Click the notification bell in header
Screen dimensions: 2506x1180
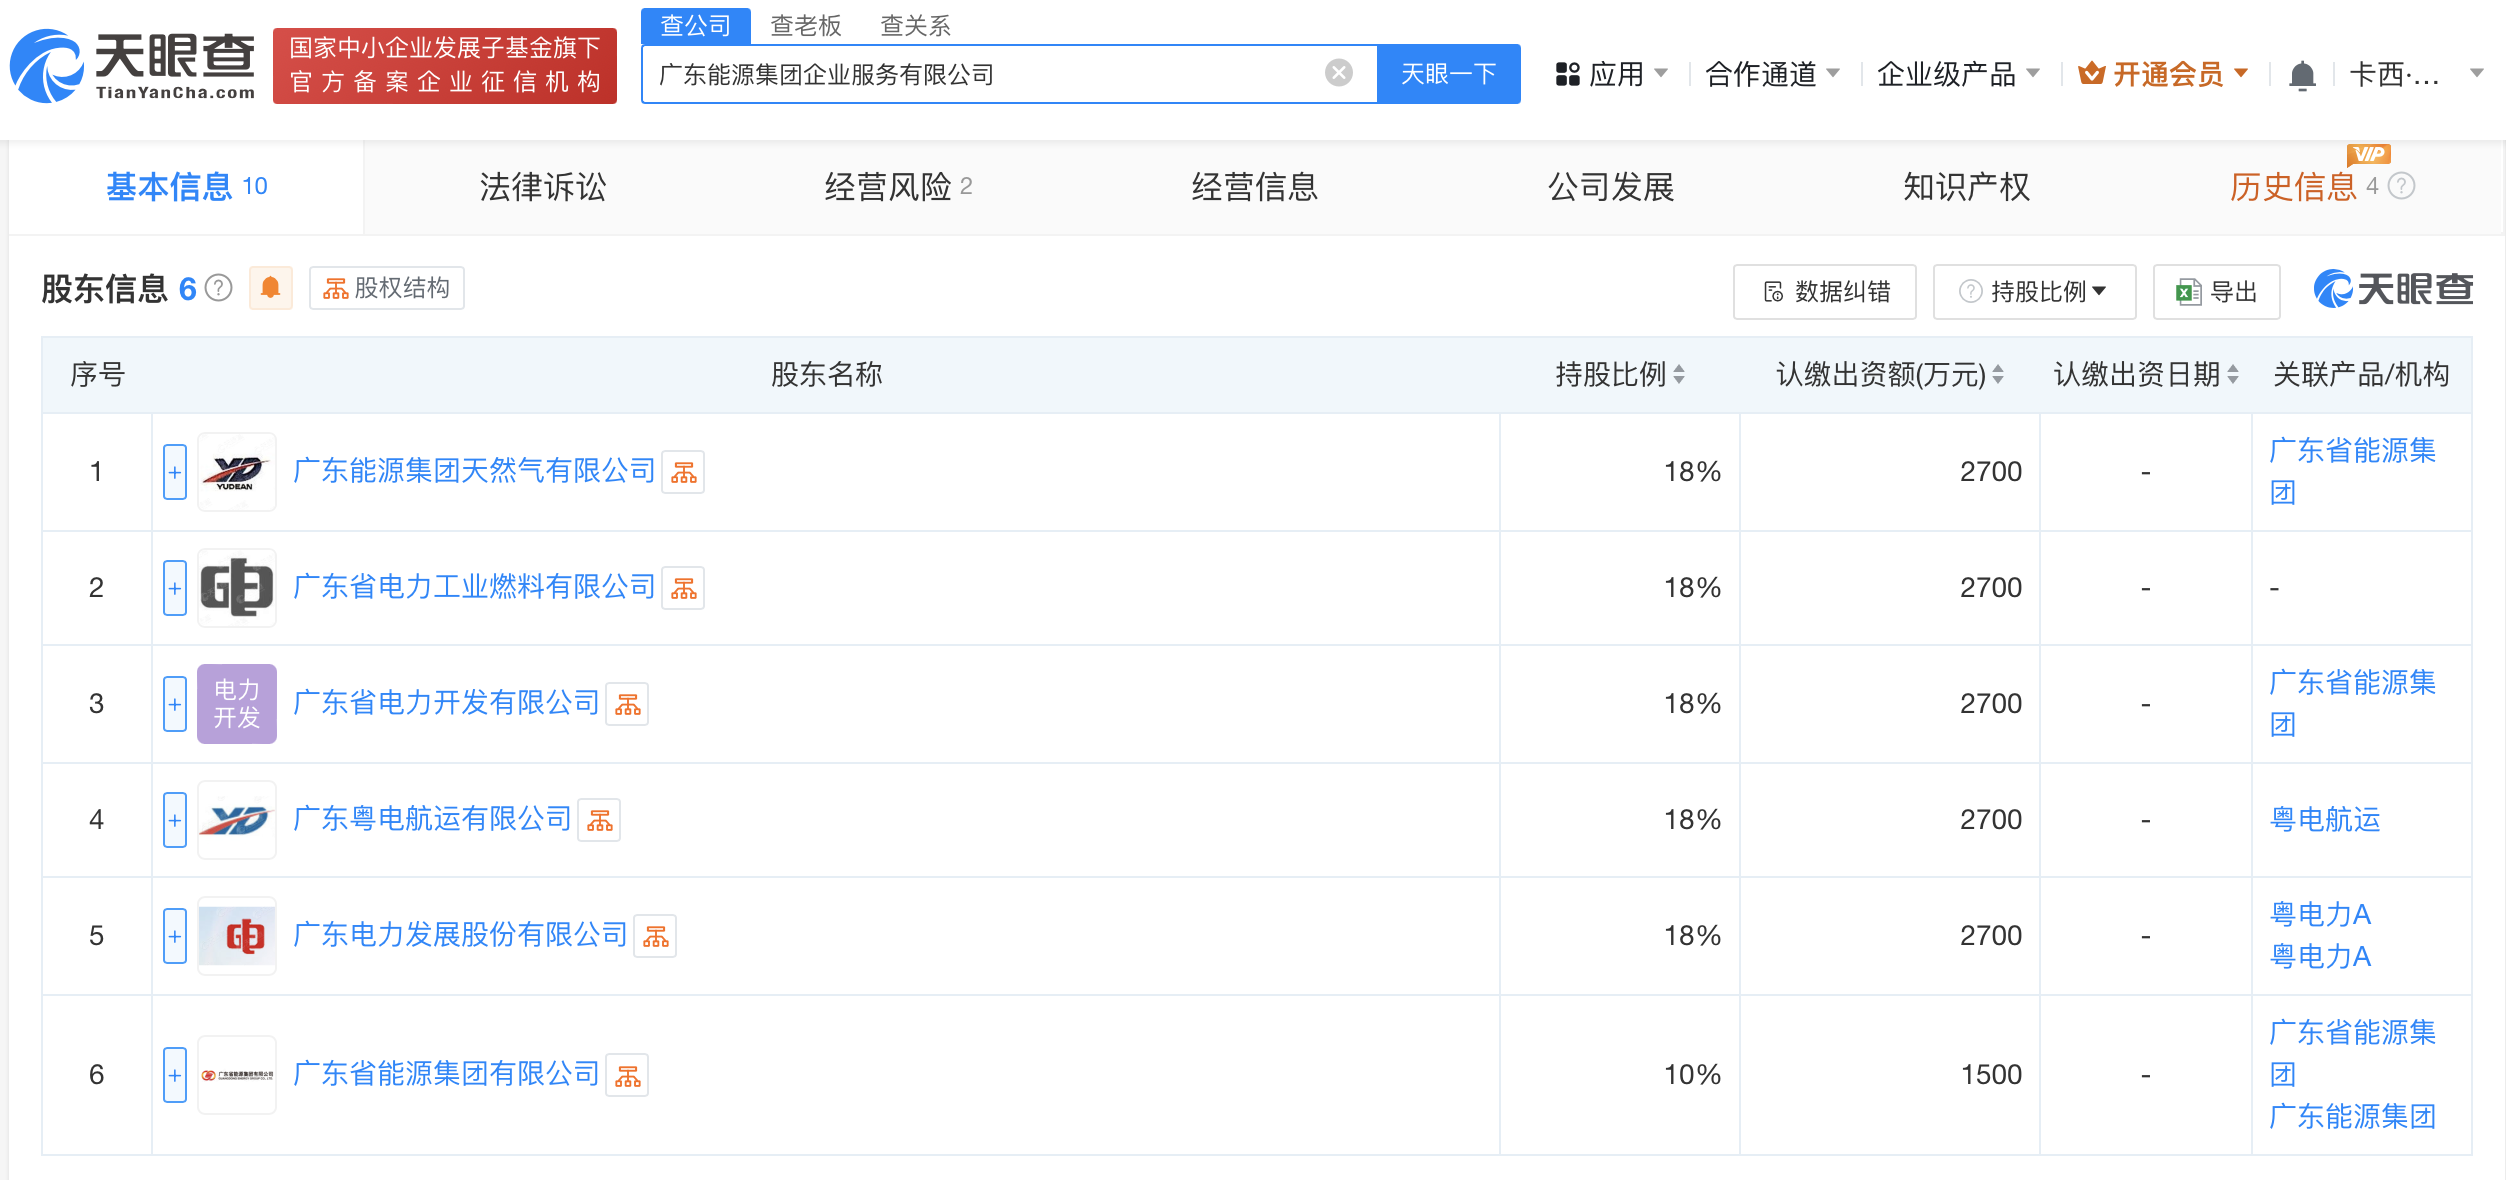(2302, 75)
